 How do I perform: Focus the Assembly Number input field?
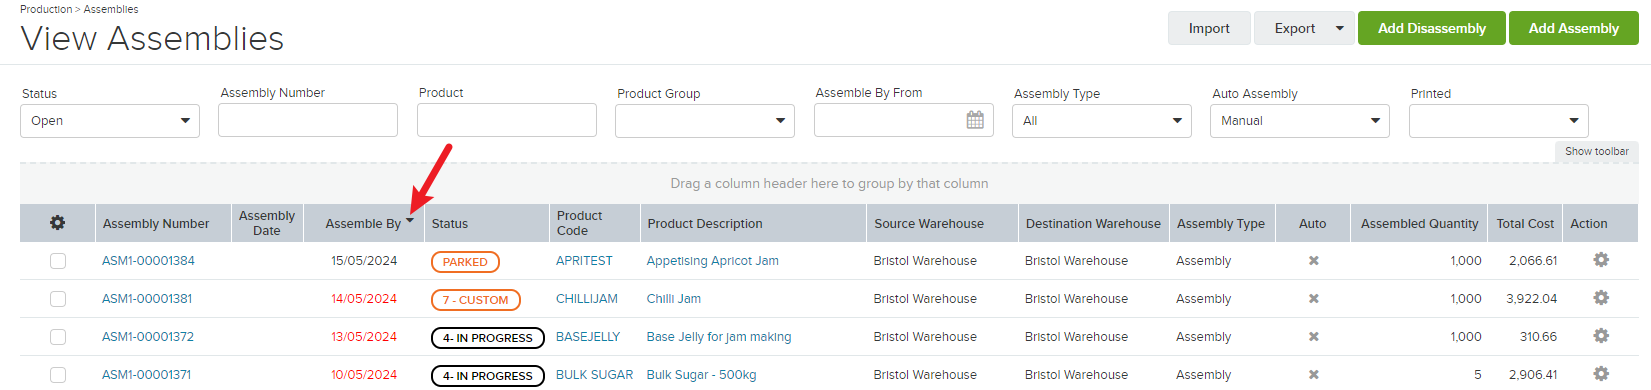coord(308,120)
